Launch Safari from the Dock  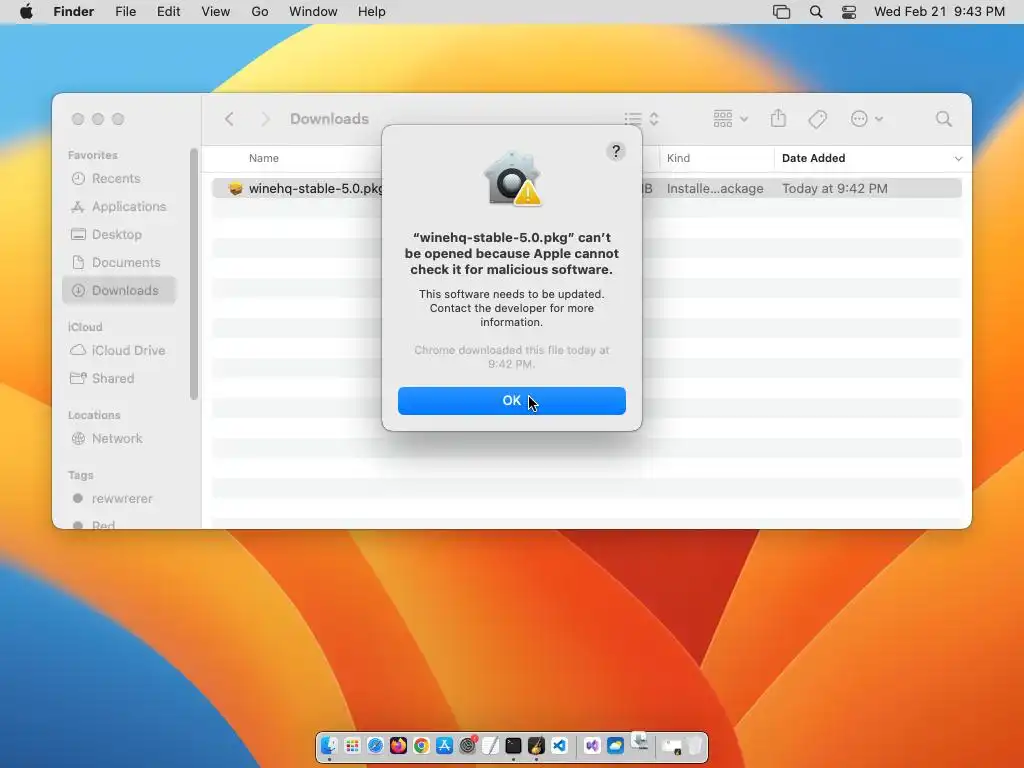pyautogui.click(x=376, y=745)
